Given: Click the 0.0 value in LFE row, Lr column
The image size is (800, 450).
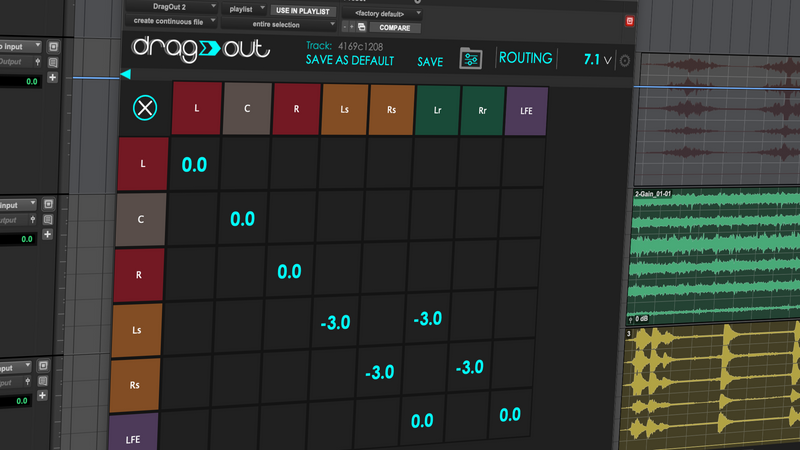Looking at the screenshot, I should 422,421.
